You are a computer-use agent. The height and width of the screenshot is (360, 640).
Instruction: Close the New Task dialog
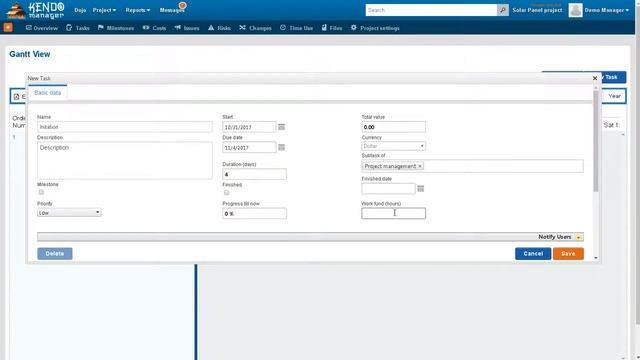pyautogui.click(x=595, y=78)
